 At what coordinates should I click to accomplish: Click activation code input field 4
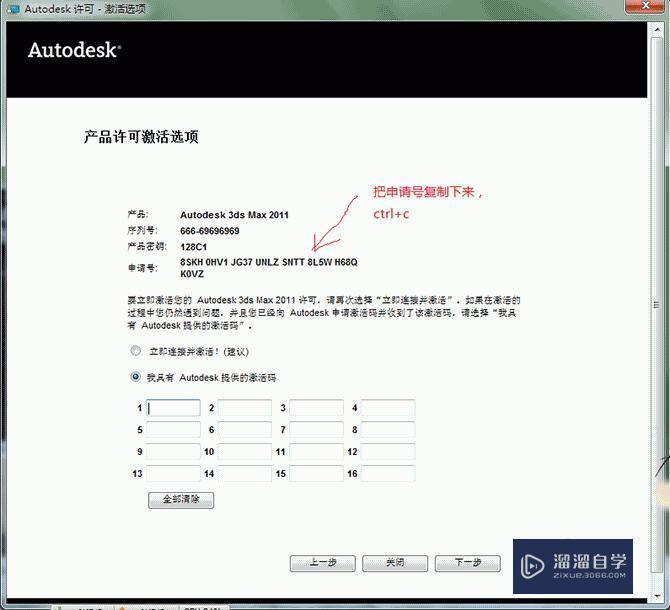[388, 408]
